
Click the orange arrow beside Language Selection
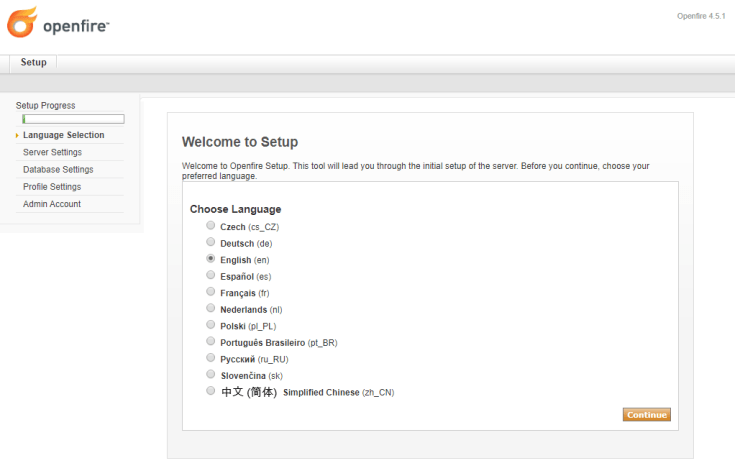pyautogui.click(x=17, y=136)
